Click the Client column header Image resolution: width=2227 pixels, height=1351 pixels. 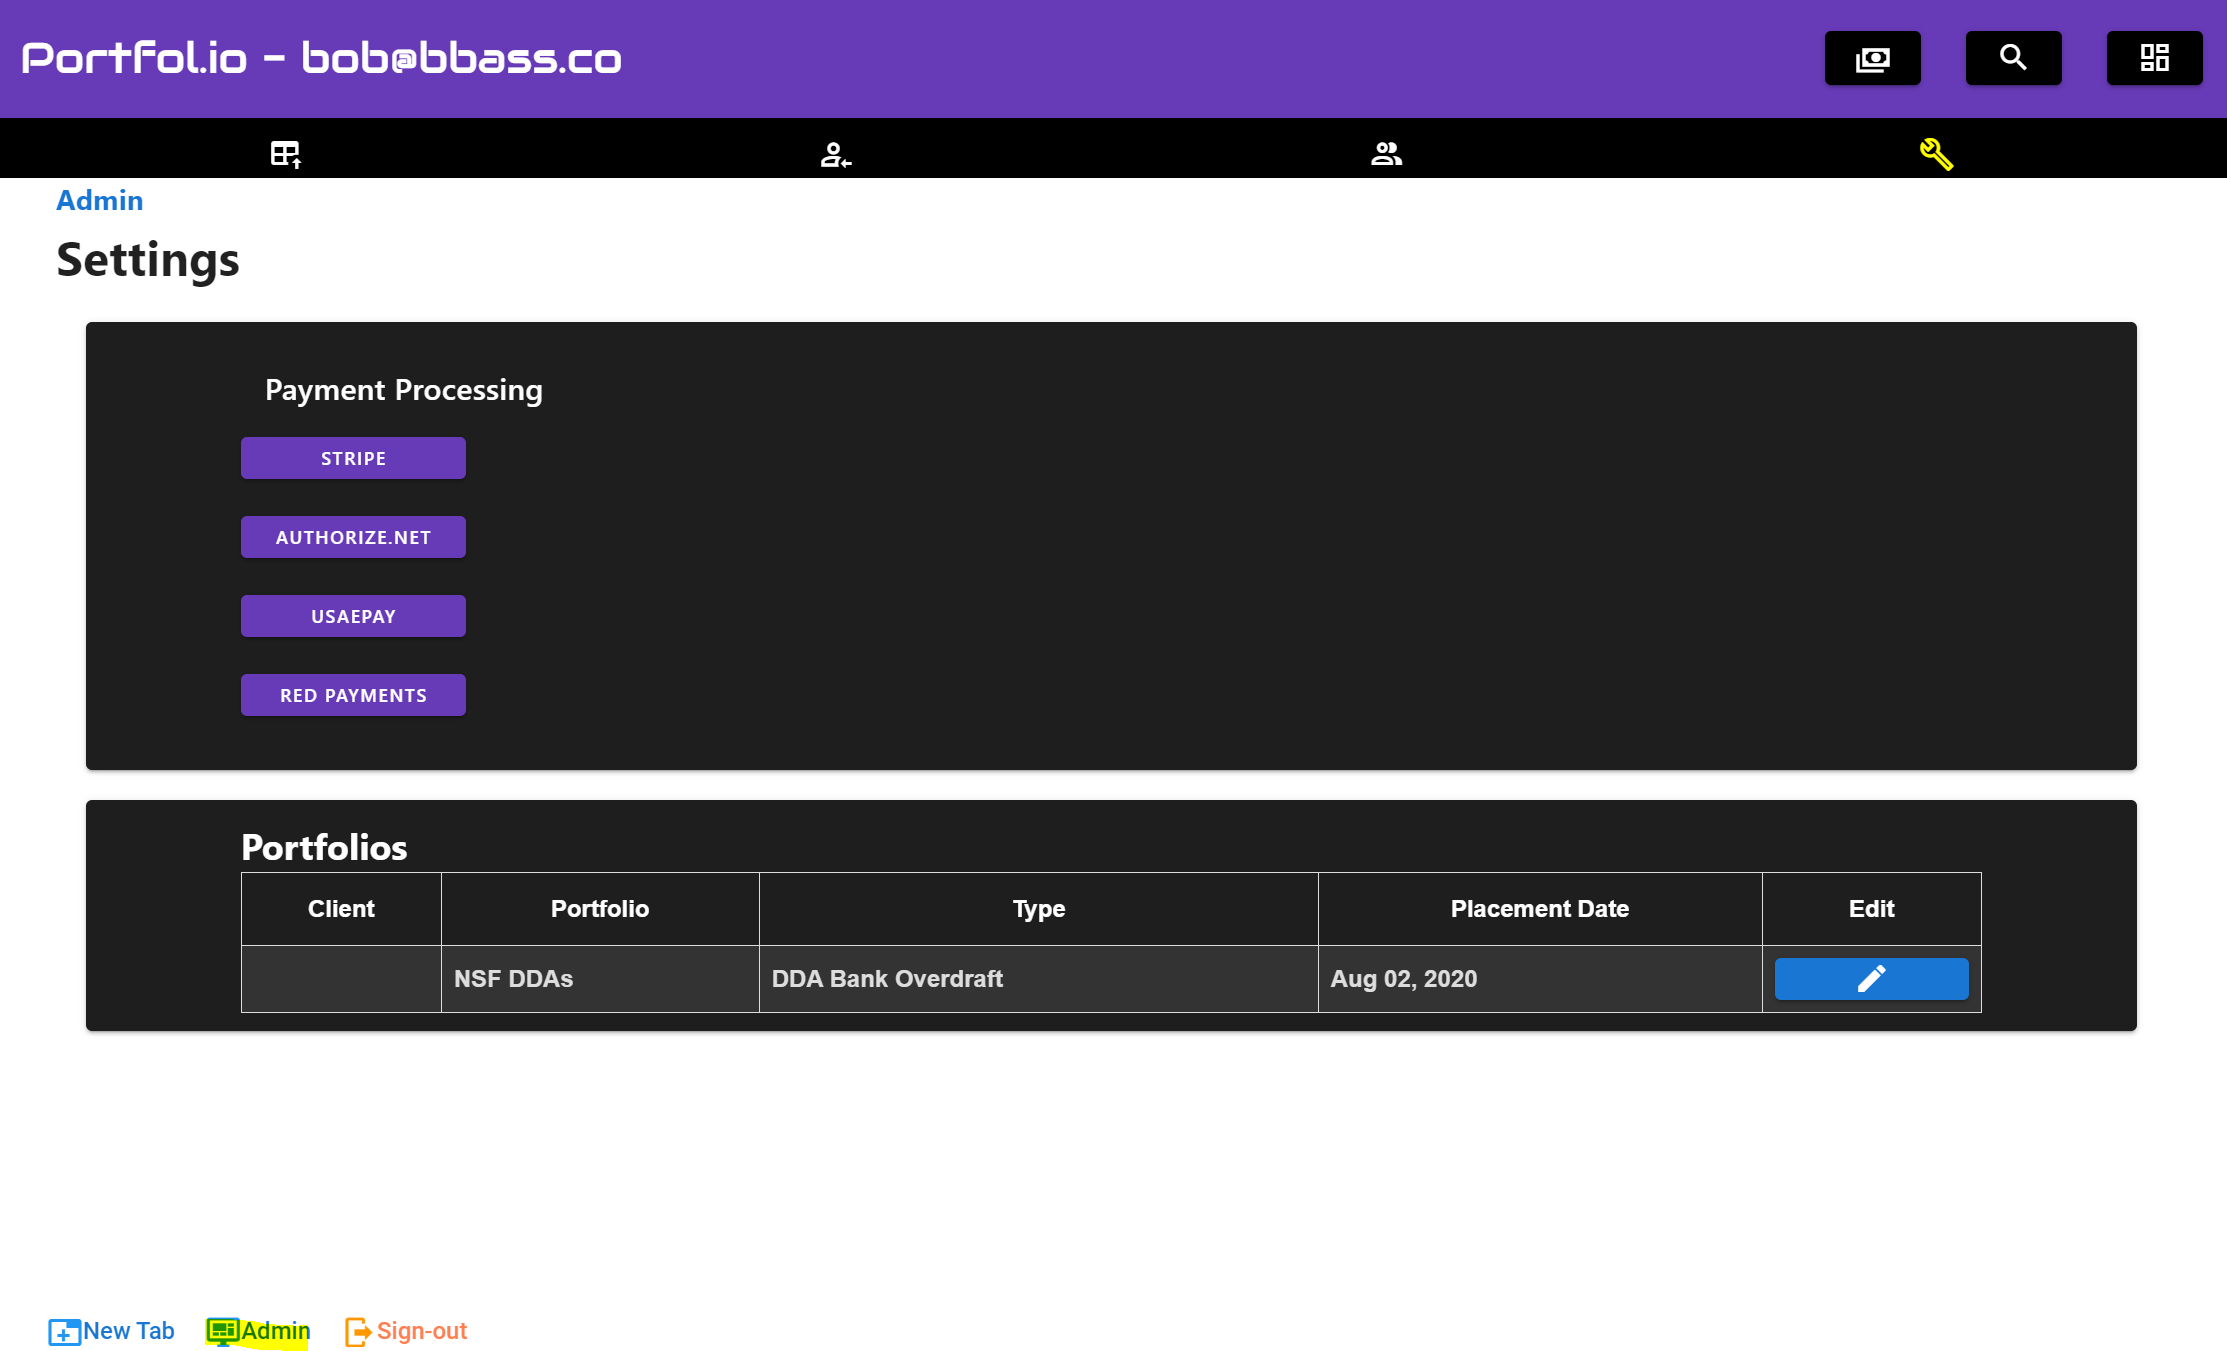[341, 908]
